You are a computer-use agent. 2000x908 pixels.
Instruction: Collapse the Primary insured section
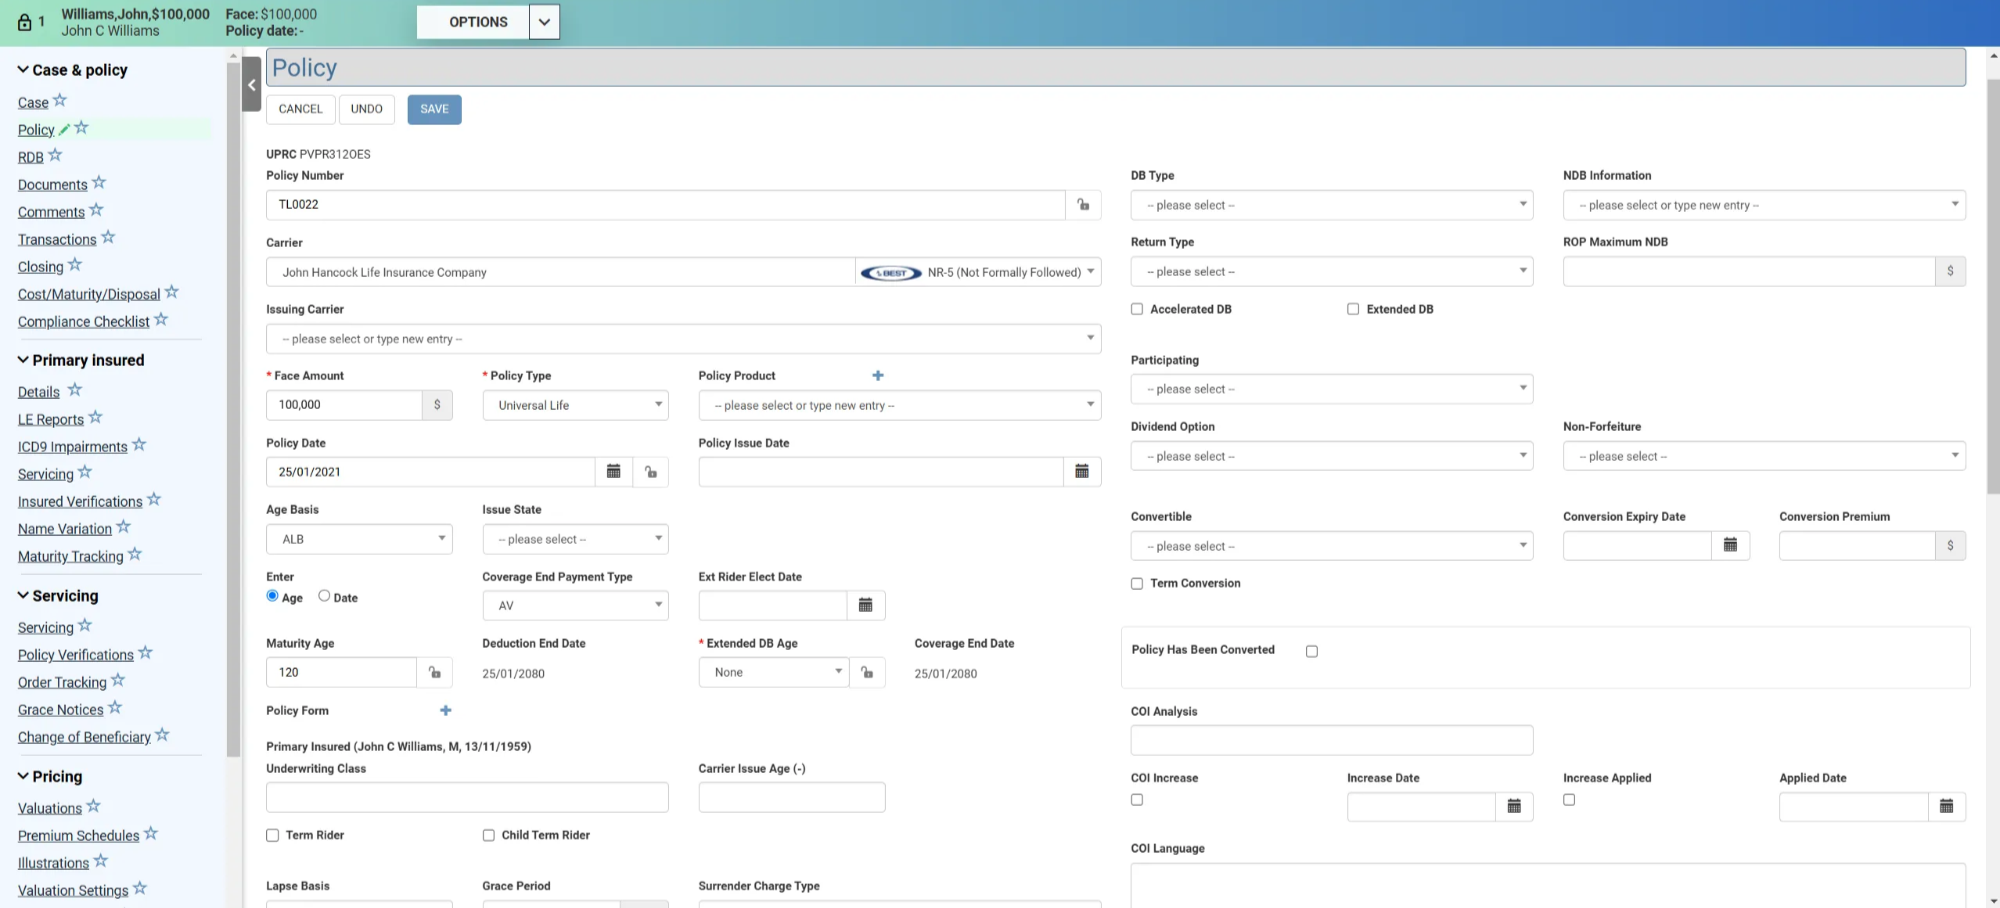pyautogui.click(x=23, y=360)
